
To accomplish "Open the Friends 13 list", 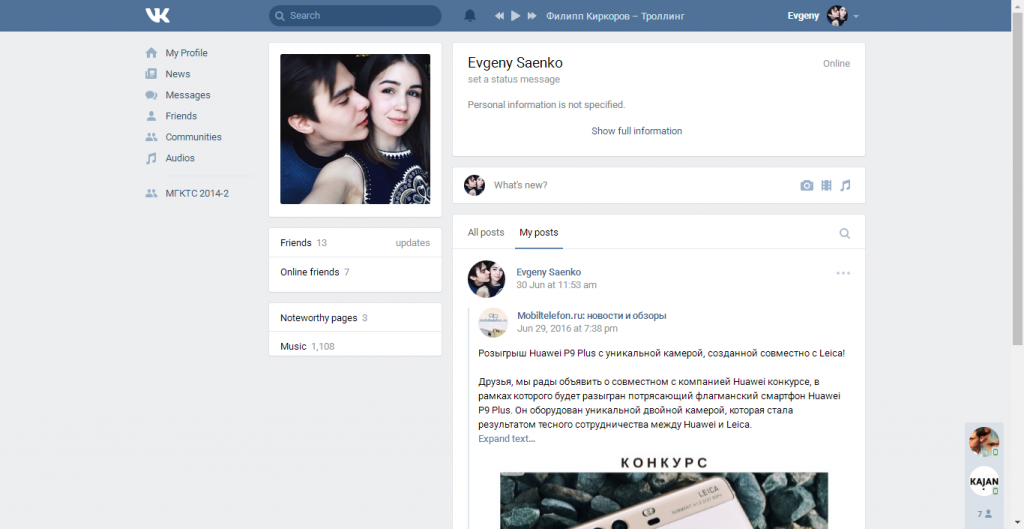I will 304,243.
